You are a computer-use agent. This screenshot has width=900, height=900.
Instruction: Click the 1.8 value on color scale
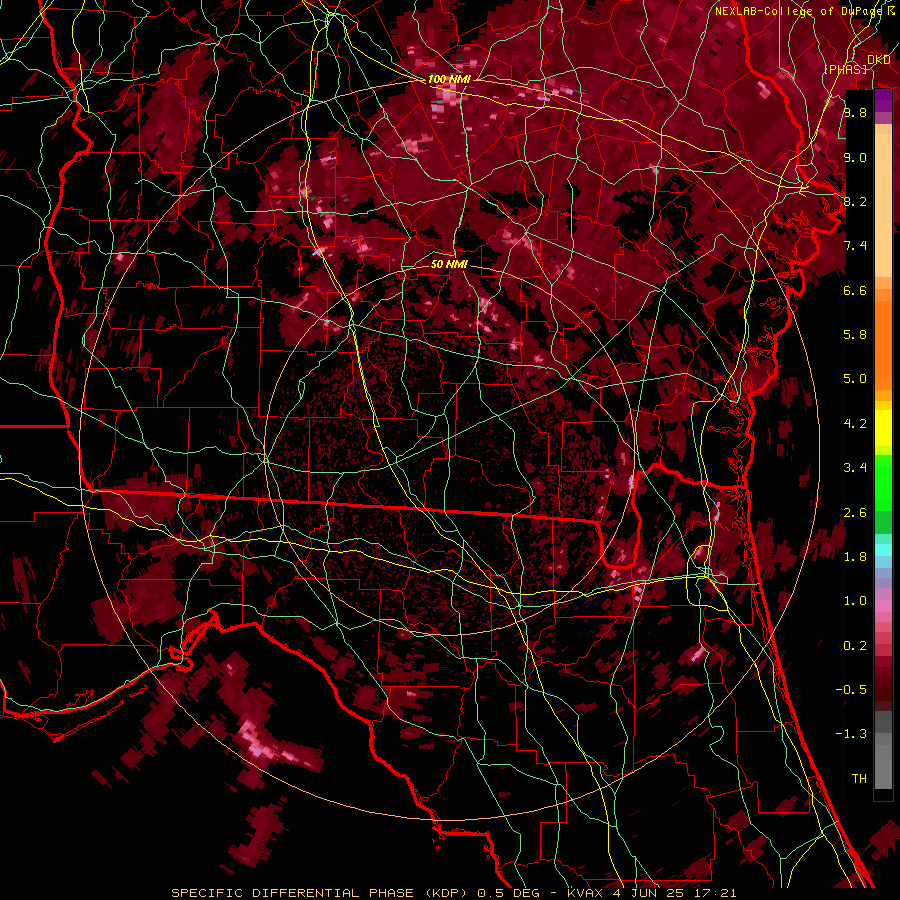855,557
